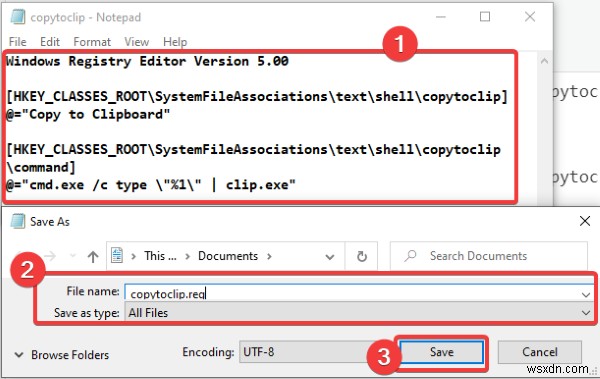Maximize the Notepad window
This screenshot has width=600, height=379.
click(485, 17)
